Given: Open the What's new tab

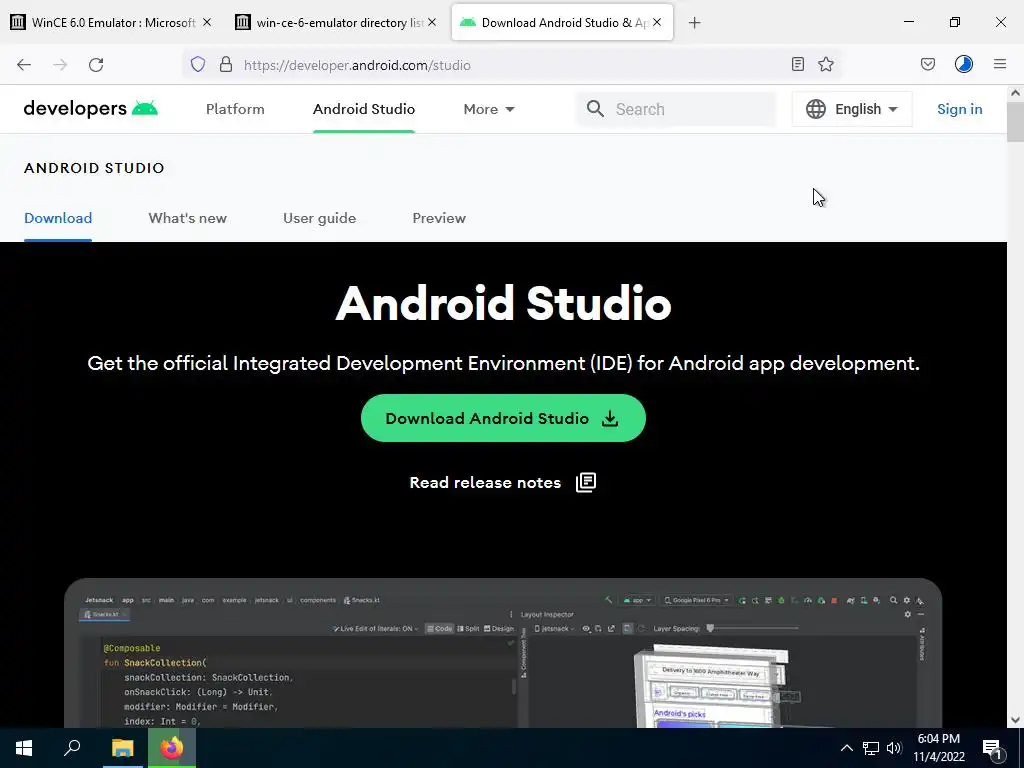Looking at the screenshot, I should [187, 218].
